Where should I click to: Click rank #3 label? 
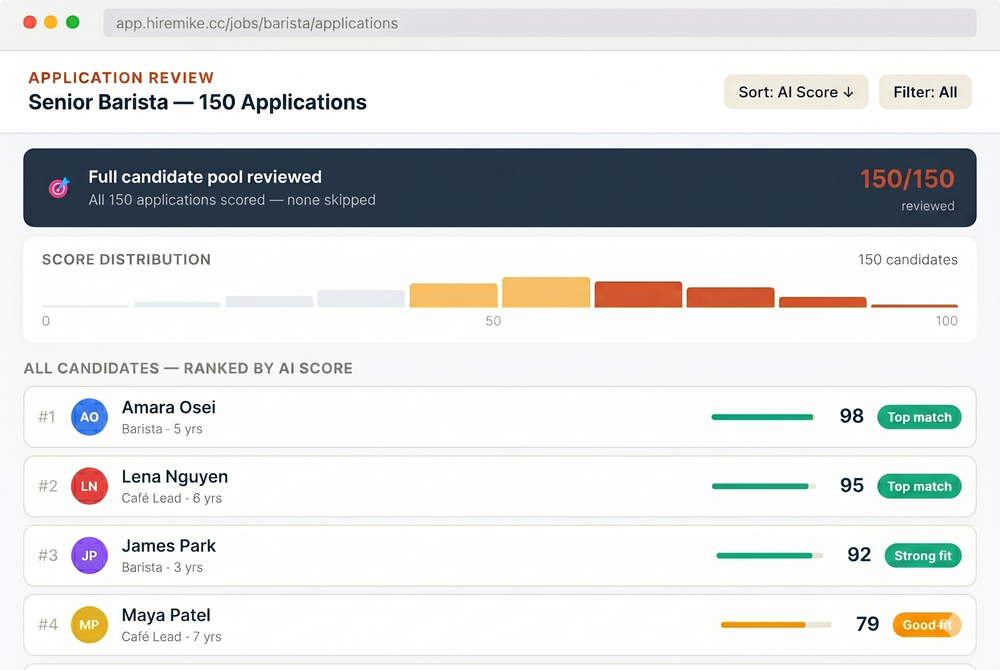[x=48, y=555]
